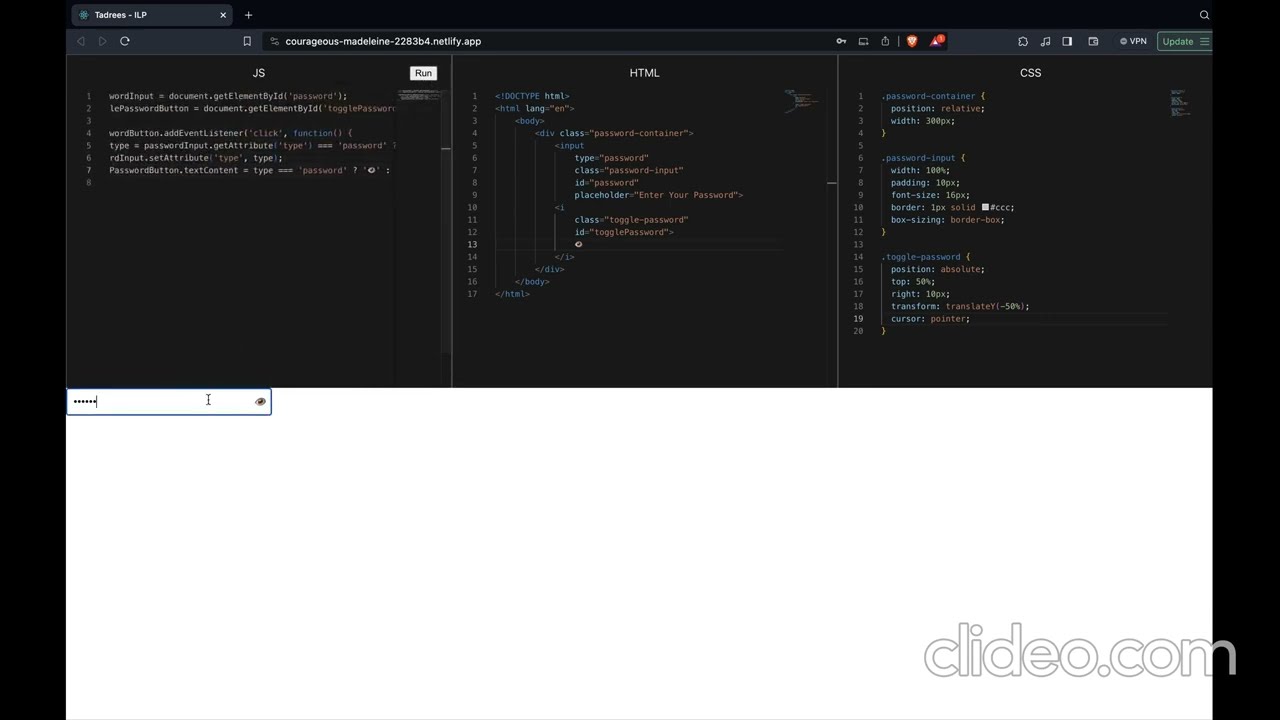Click the JS editor minimap
1280x720 pixels.
[418, 94]
